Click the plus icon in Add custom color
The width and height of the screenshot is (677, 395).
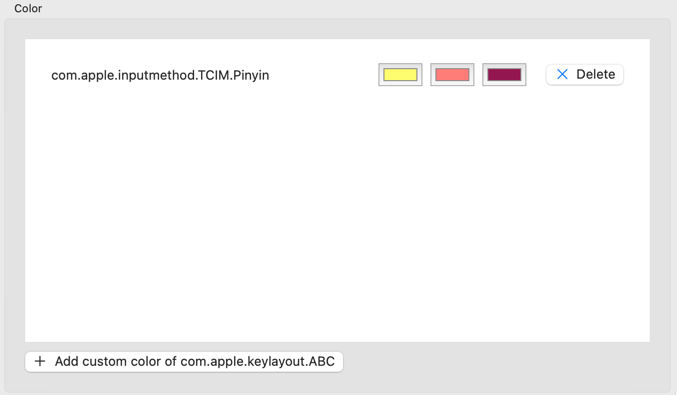tap(40, 361)
